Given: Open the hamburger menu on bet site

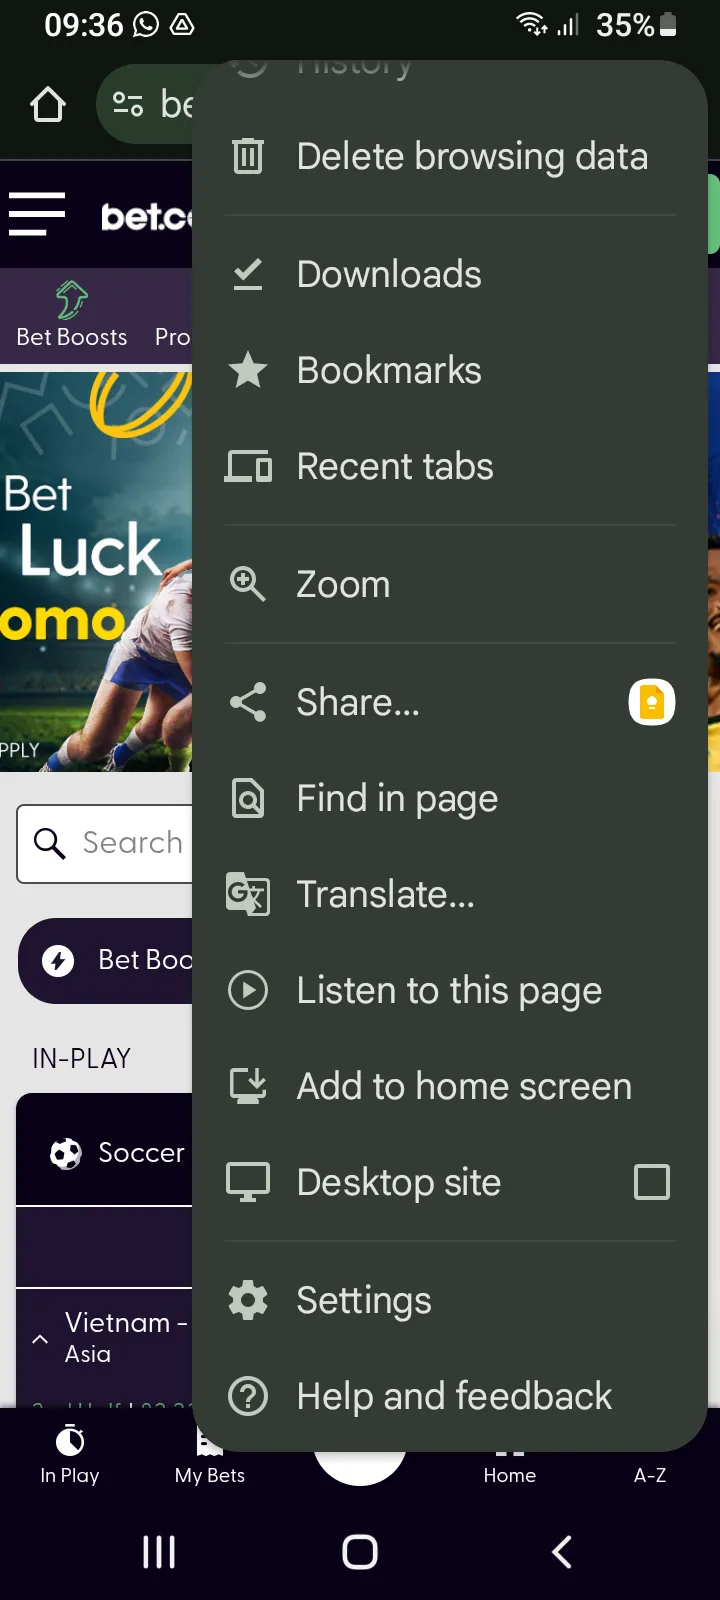Looking at the screenshot, I should tap(36, 214).
